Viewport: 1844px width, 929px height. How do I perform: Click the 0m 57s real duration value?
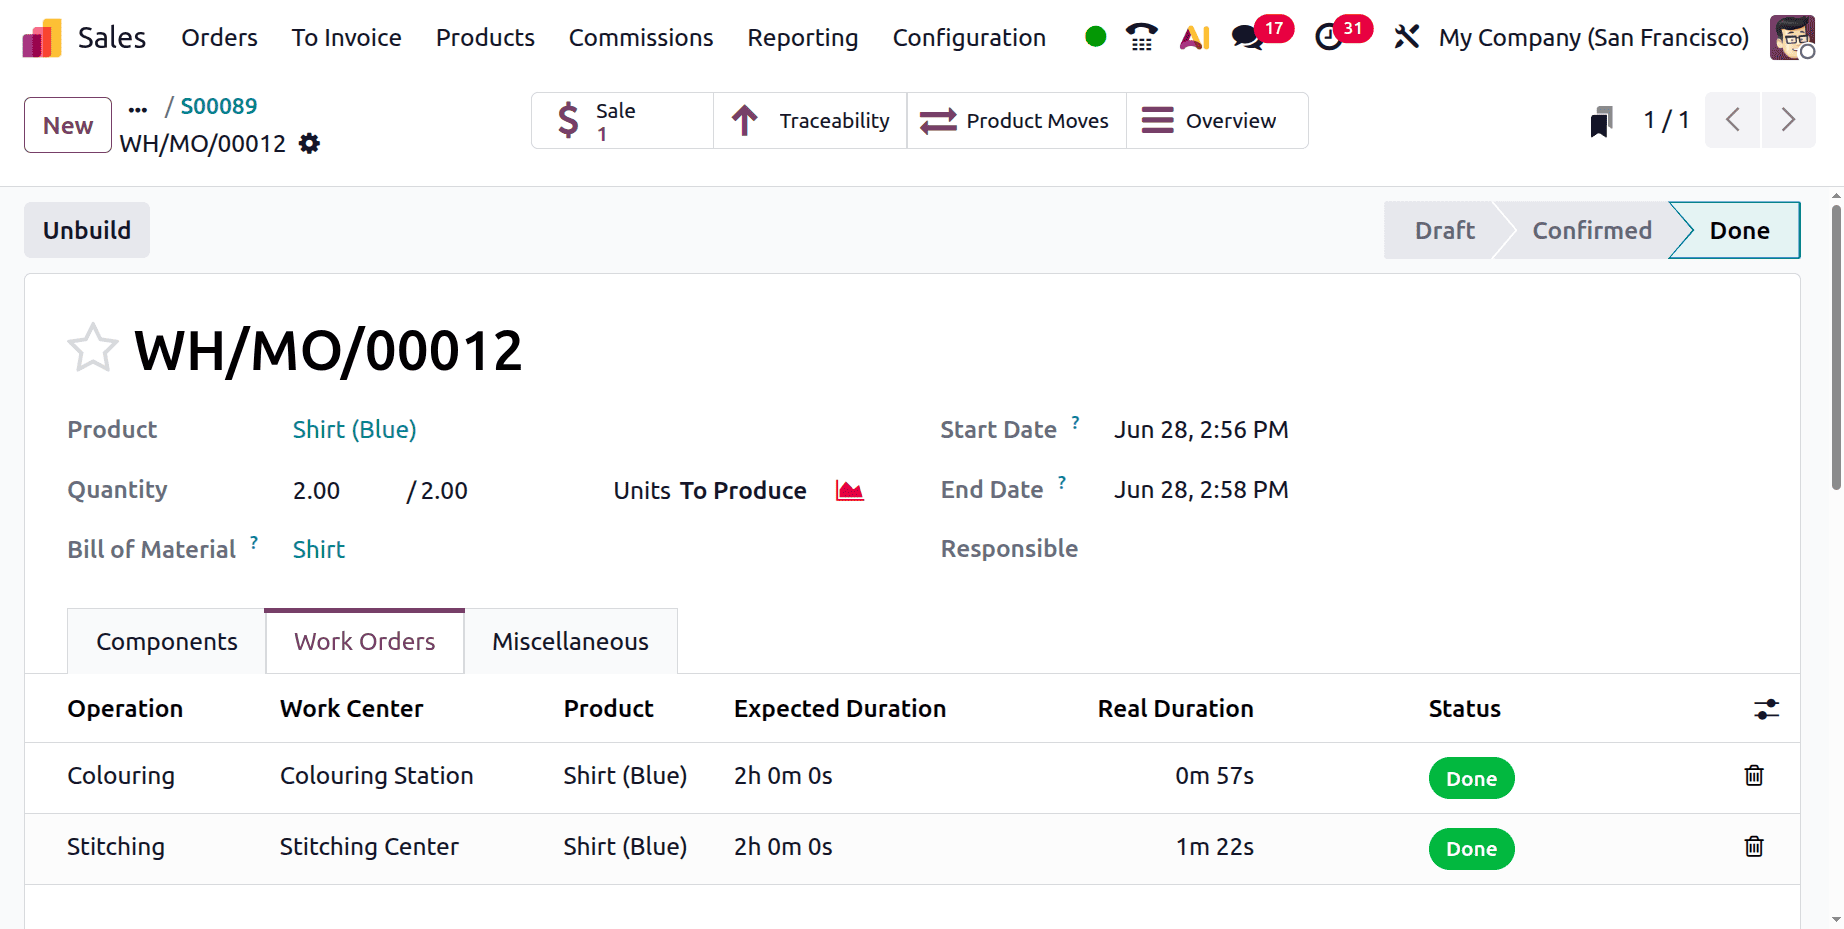(x=1214, y=776)
